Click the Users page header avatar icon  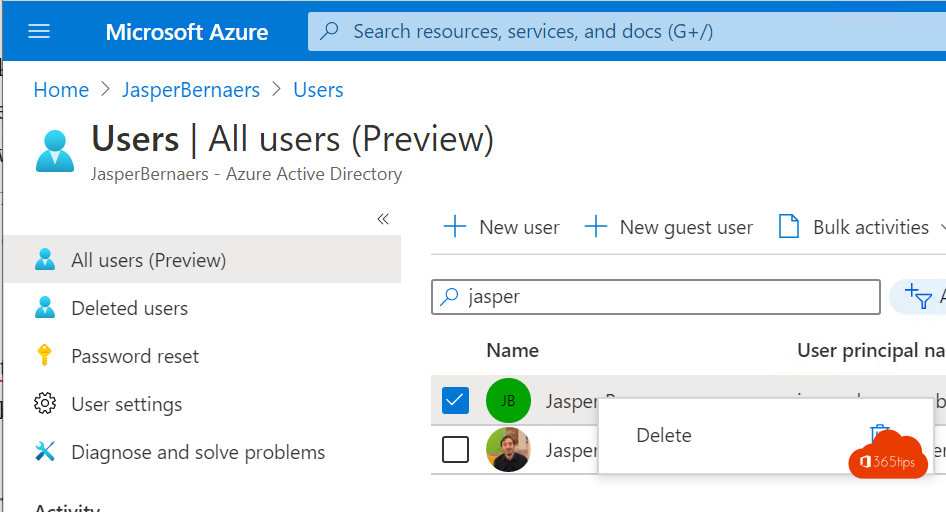click(x=55, y=151)
